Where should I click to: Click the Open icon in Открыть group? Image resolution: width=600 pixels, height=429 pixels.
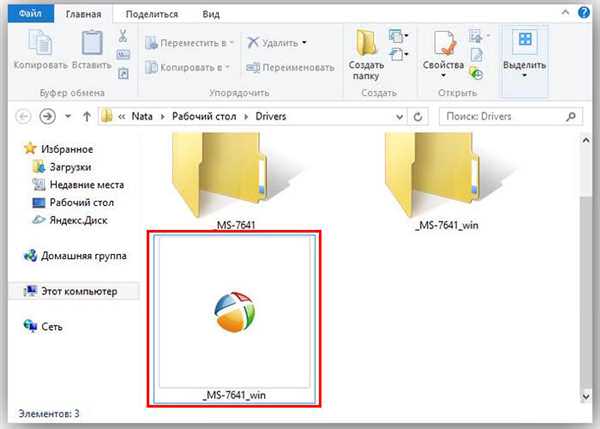pos(478,36)
